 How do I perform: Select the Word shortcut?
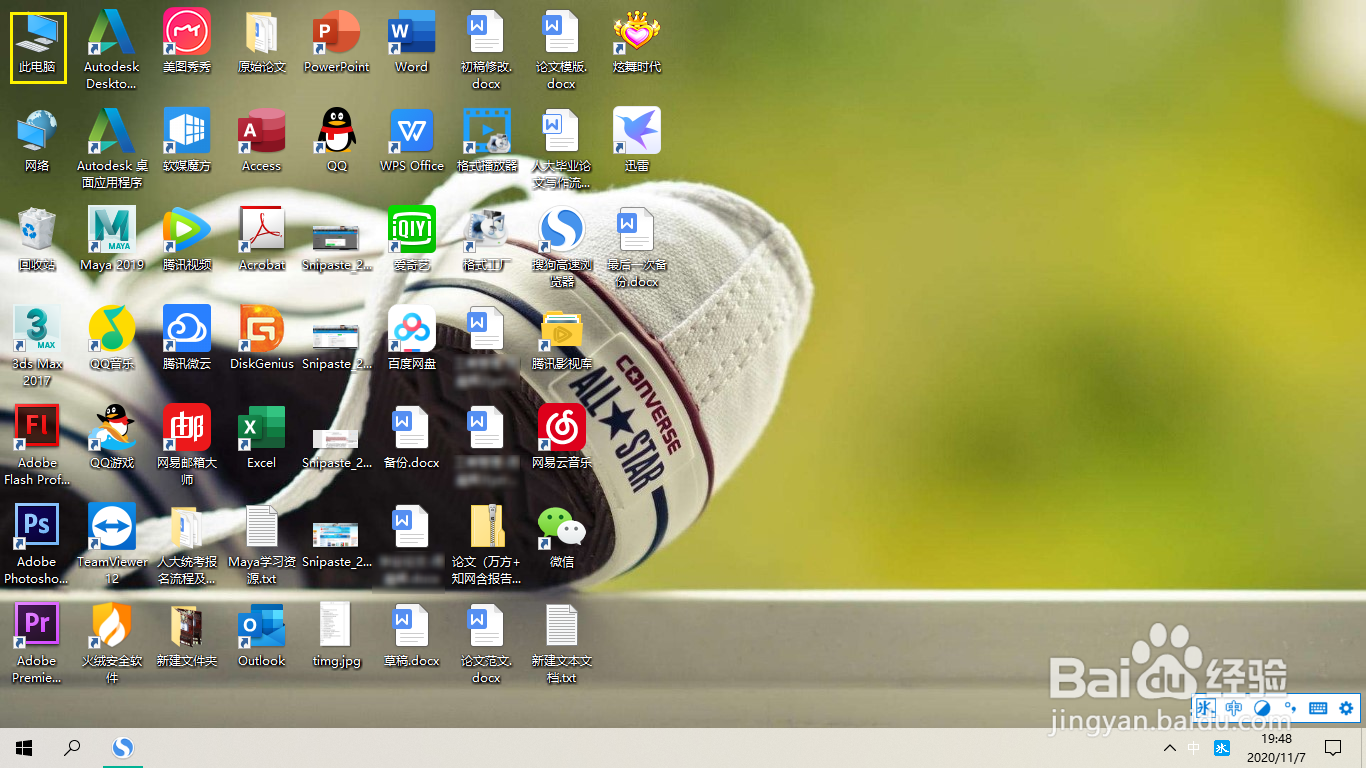click(412, 42)
